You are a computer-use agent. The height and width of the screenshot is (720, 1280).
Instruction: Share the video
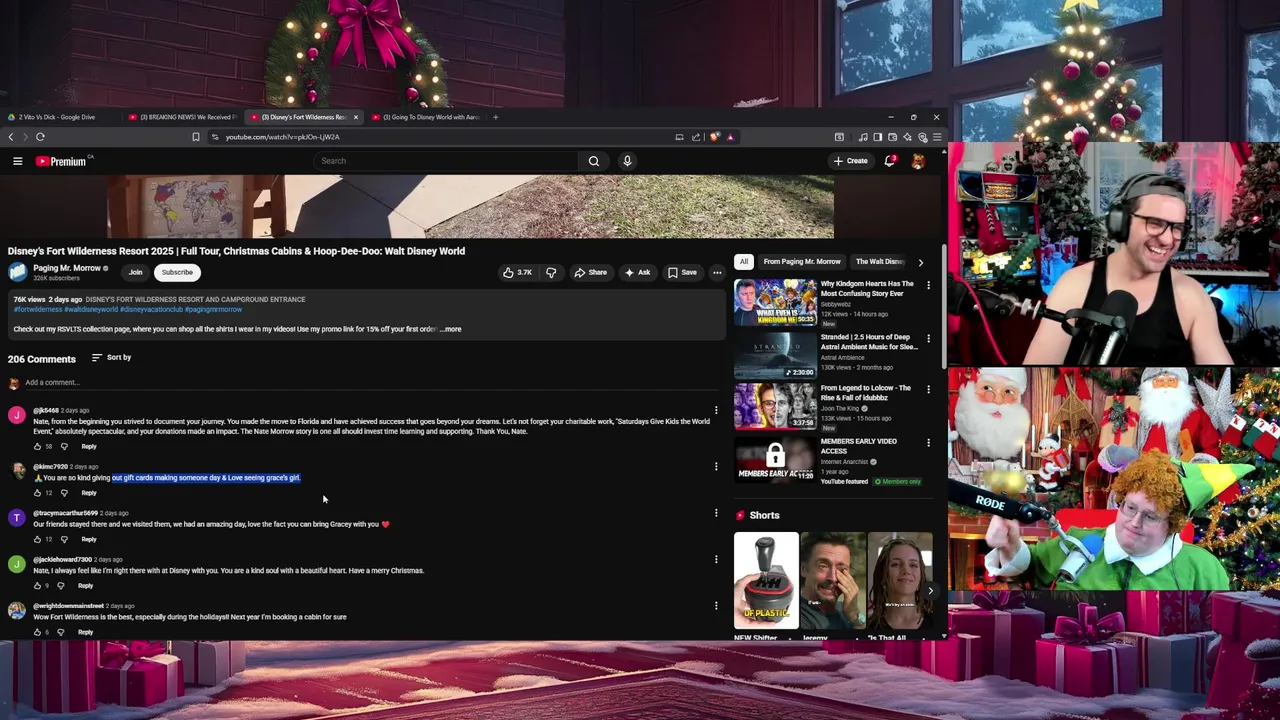coord(590,272)
